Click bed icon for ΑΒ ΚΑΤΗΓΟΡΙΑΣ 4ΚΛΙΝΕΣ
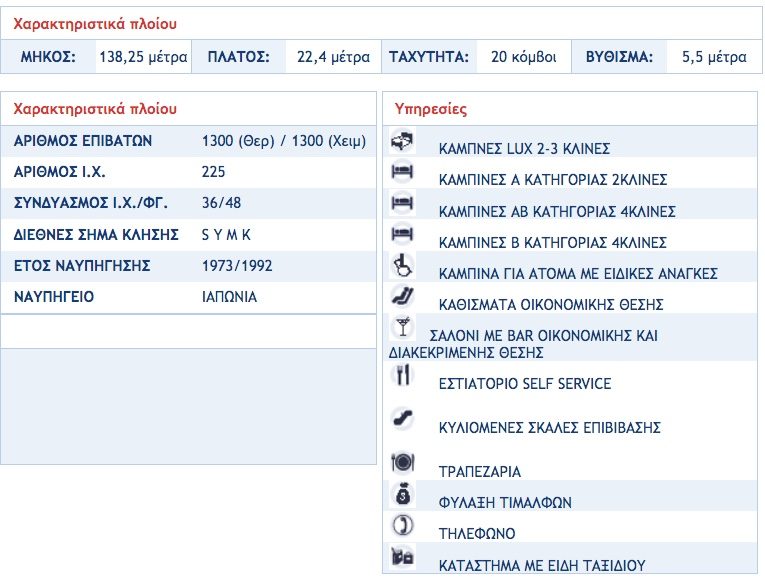 coord(403,203)
